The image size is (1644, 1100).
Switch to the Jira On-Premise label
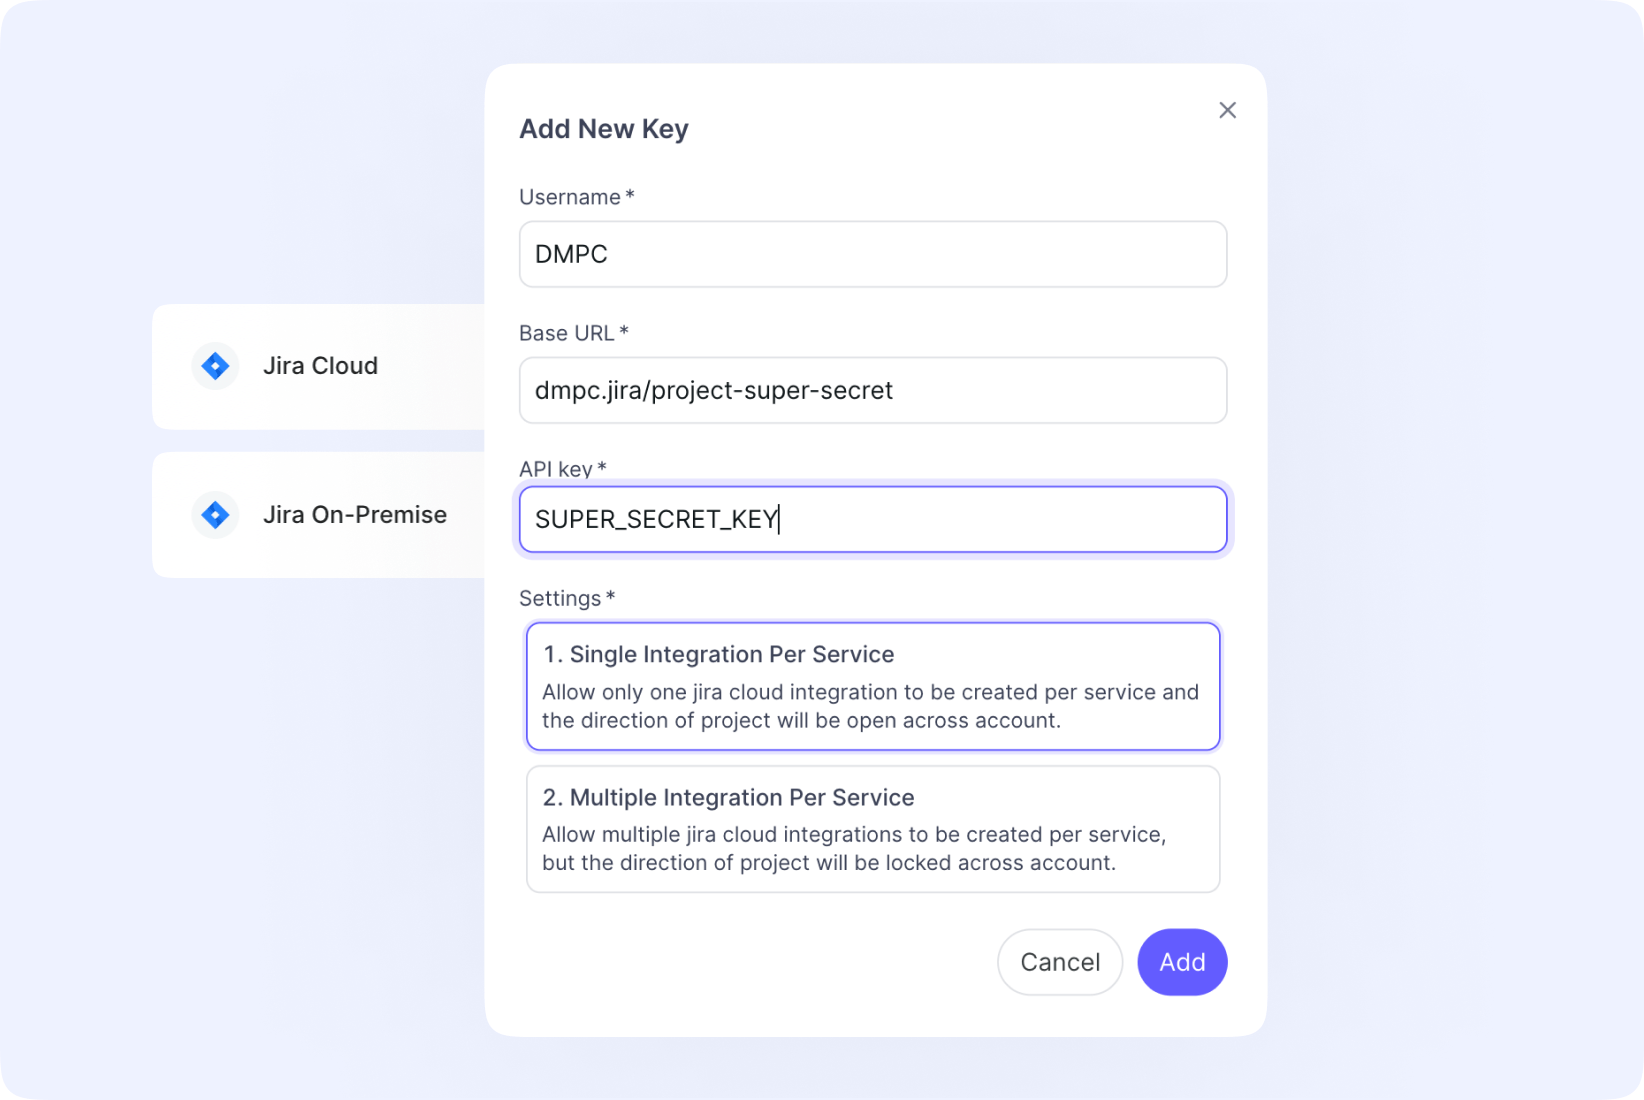click(x=354, y=515)
